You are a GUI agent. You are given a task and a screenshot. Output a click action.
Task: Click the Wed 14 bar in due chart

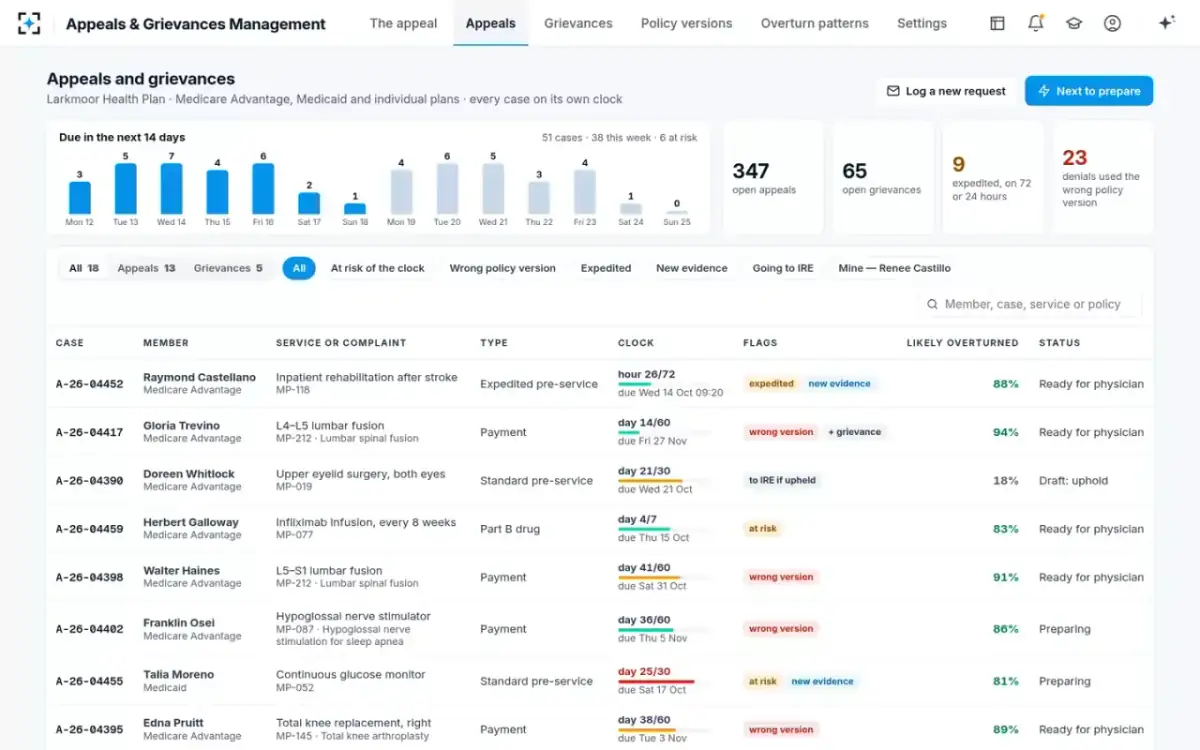(172, 189)
